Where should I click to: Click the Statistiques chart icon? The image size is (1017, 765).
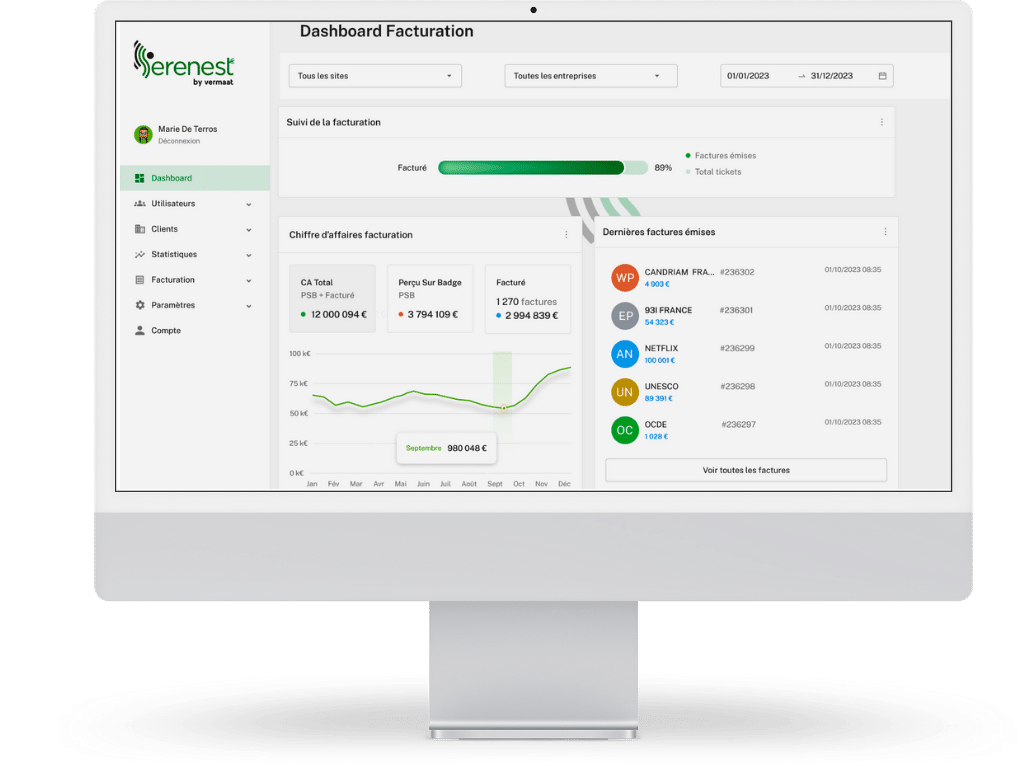tap(137, 254)
